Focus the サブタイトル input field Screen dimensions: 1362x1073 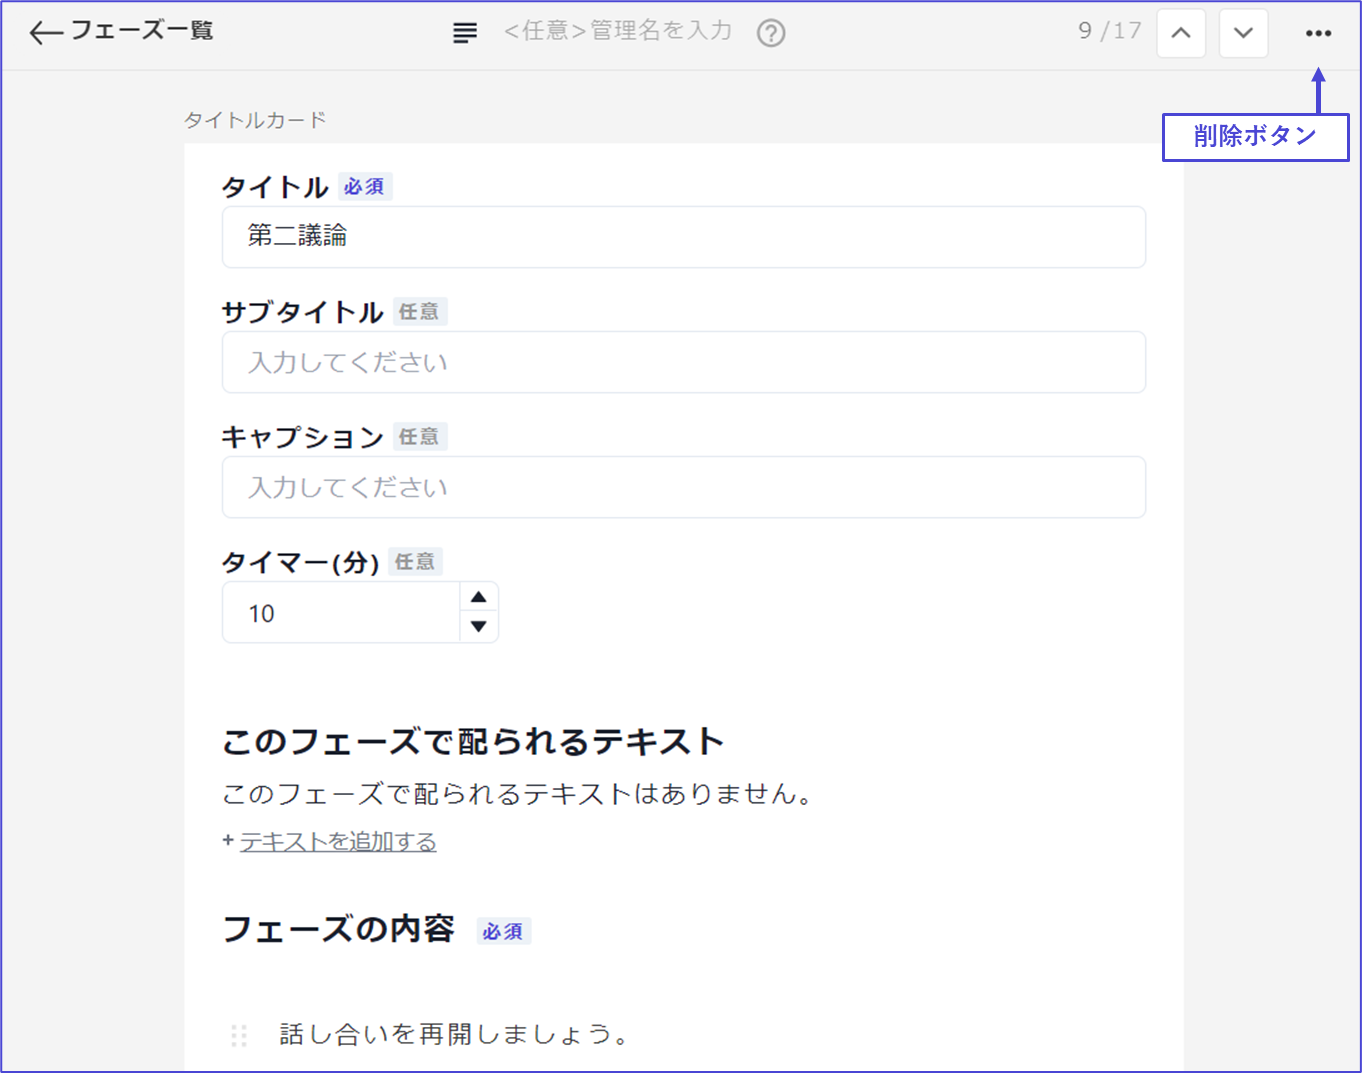[x=683, y=362]
